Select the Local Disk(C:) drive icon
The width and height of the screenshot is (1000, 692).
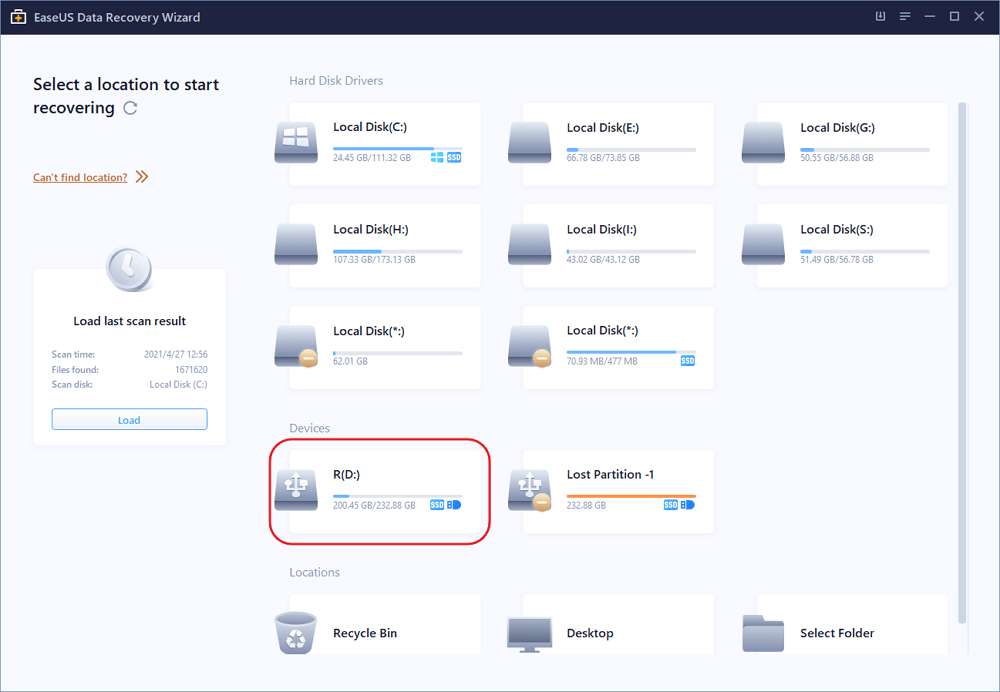(296, 144)
